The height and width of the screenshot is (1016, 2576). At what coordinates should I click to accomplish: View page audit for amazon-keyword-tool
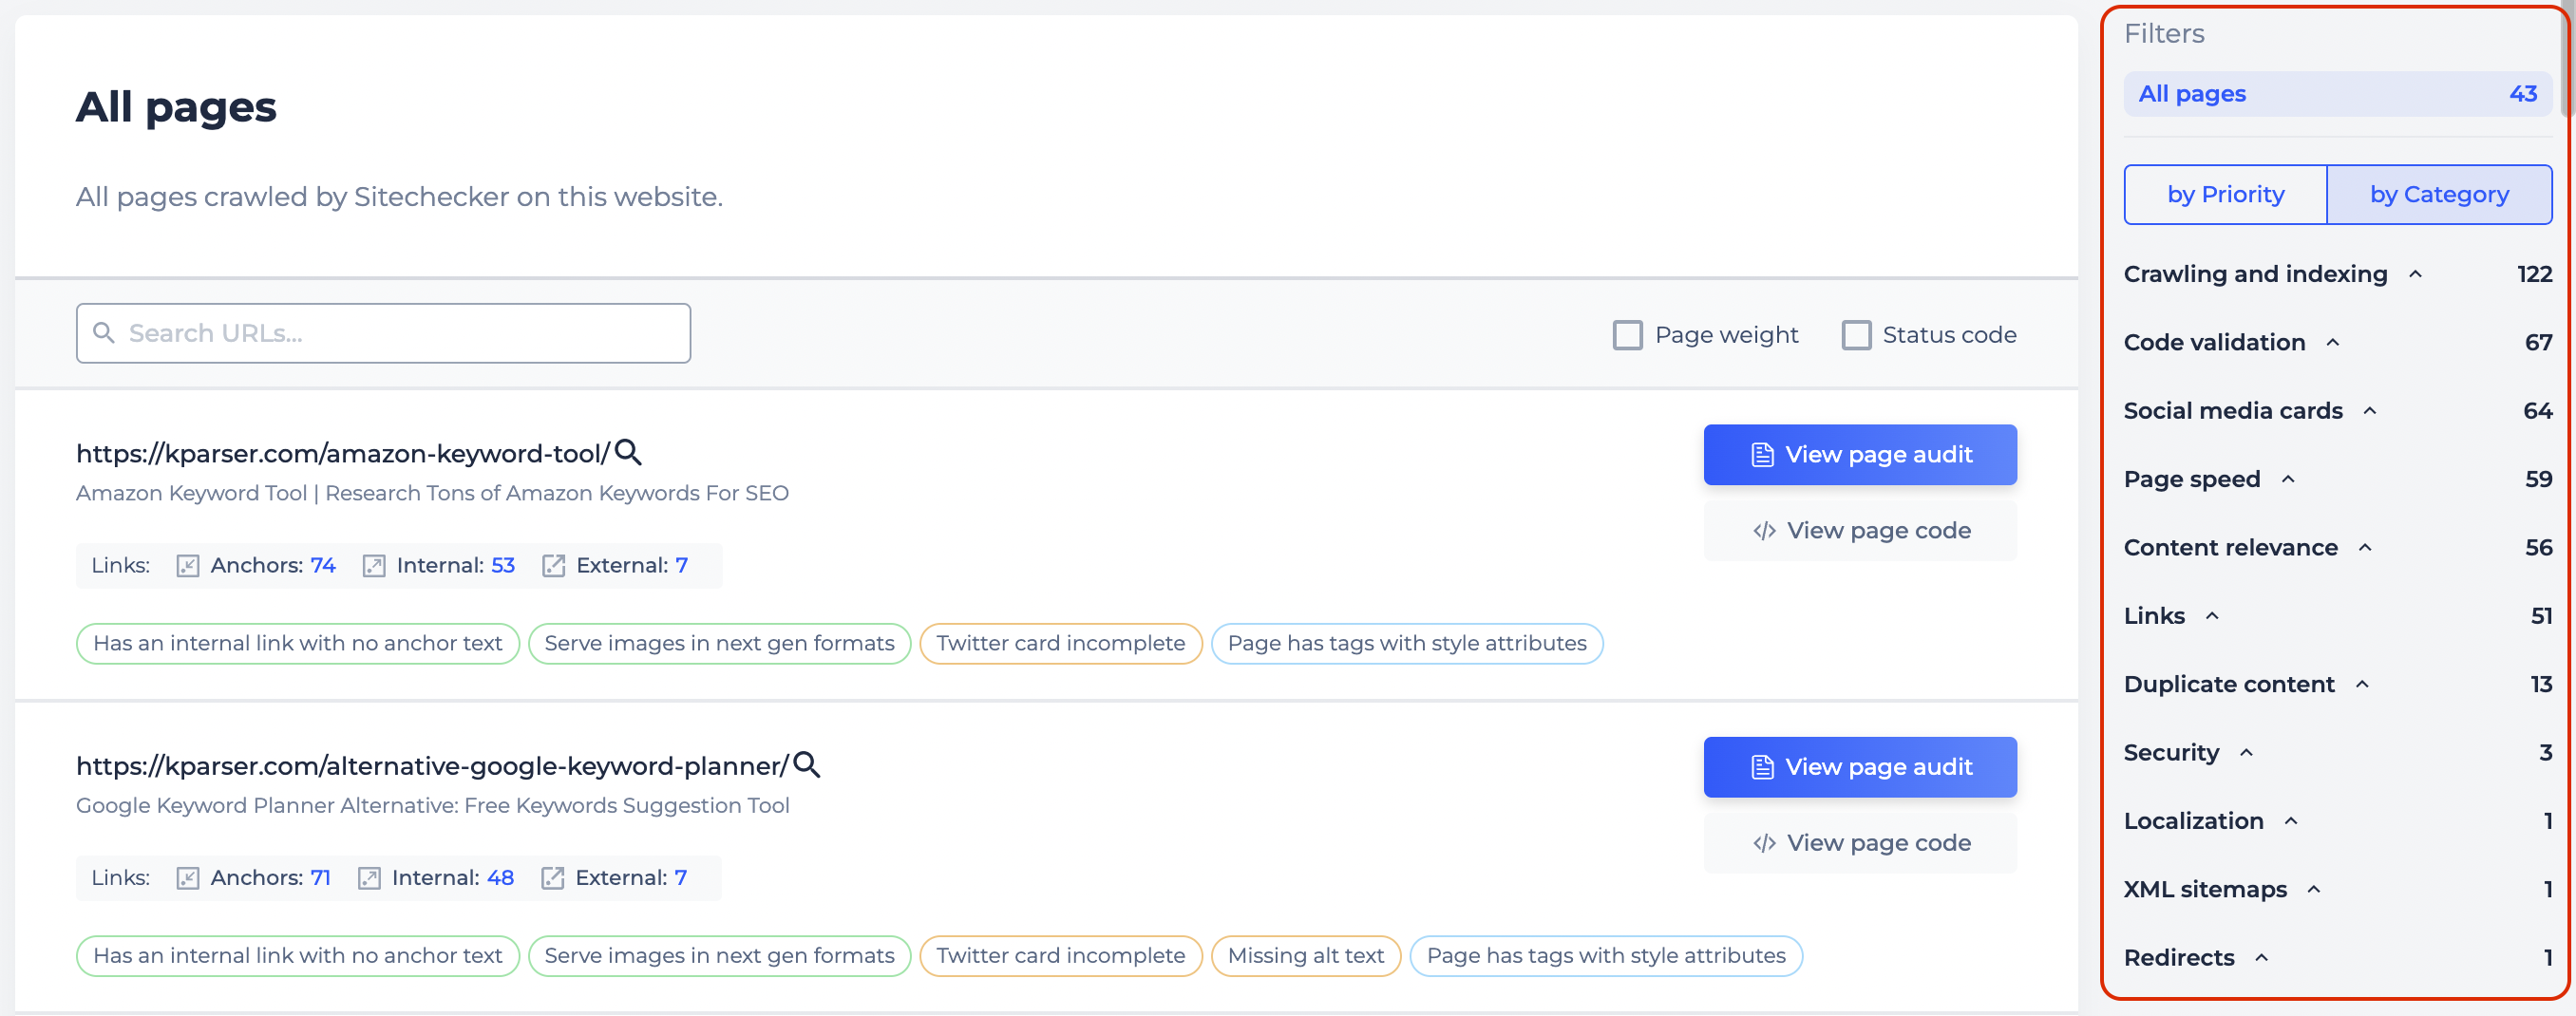[1860, 455]
